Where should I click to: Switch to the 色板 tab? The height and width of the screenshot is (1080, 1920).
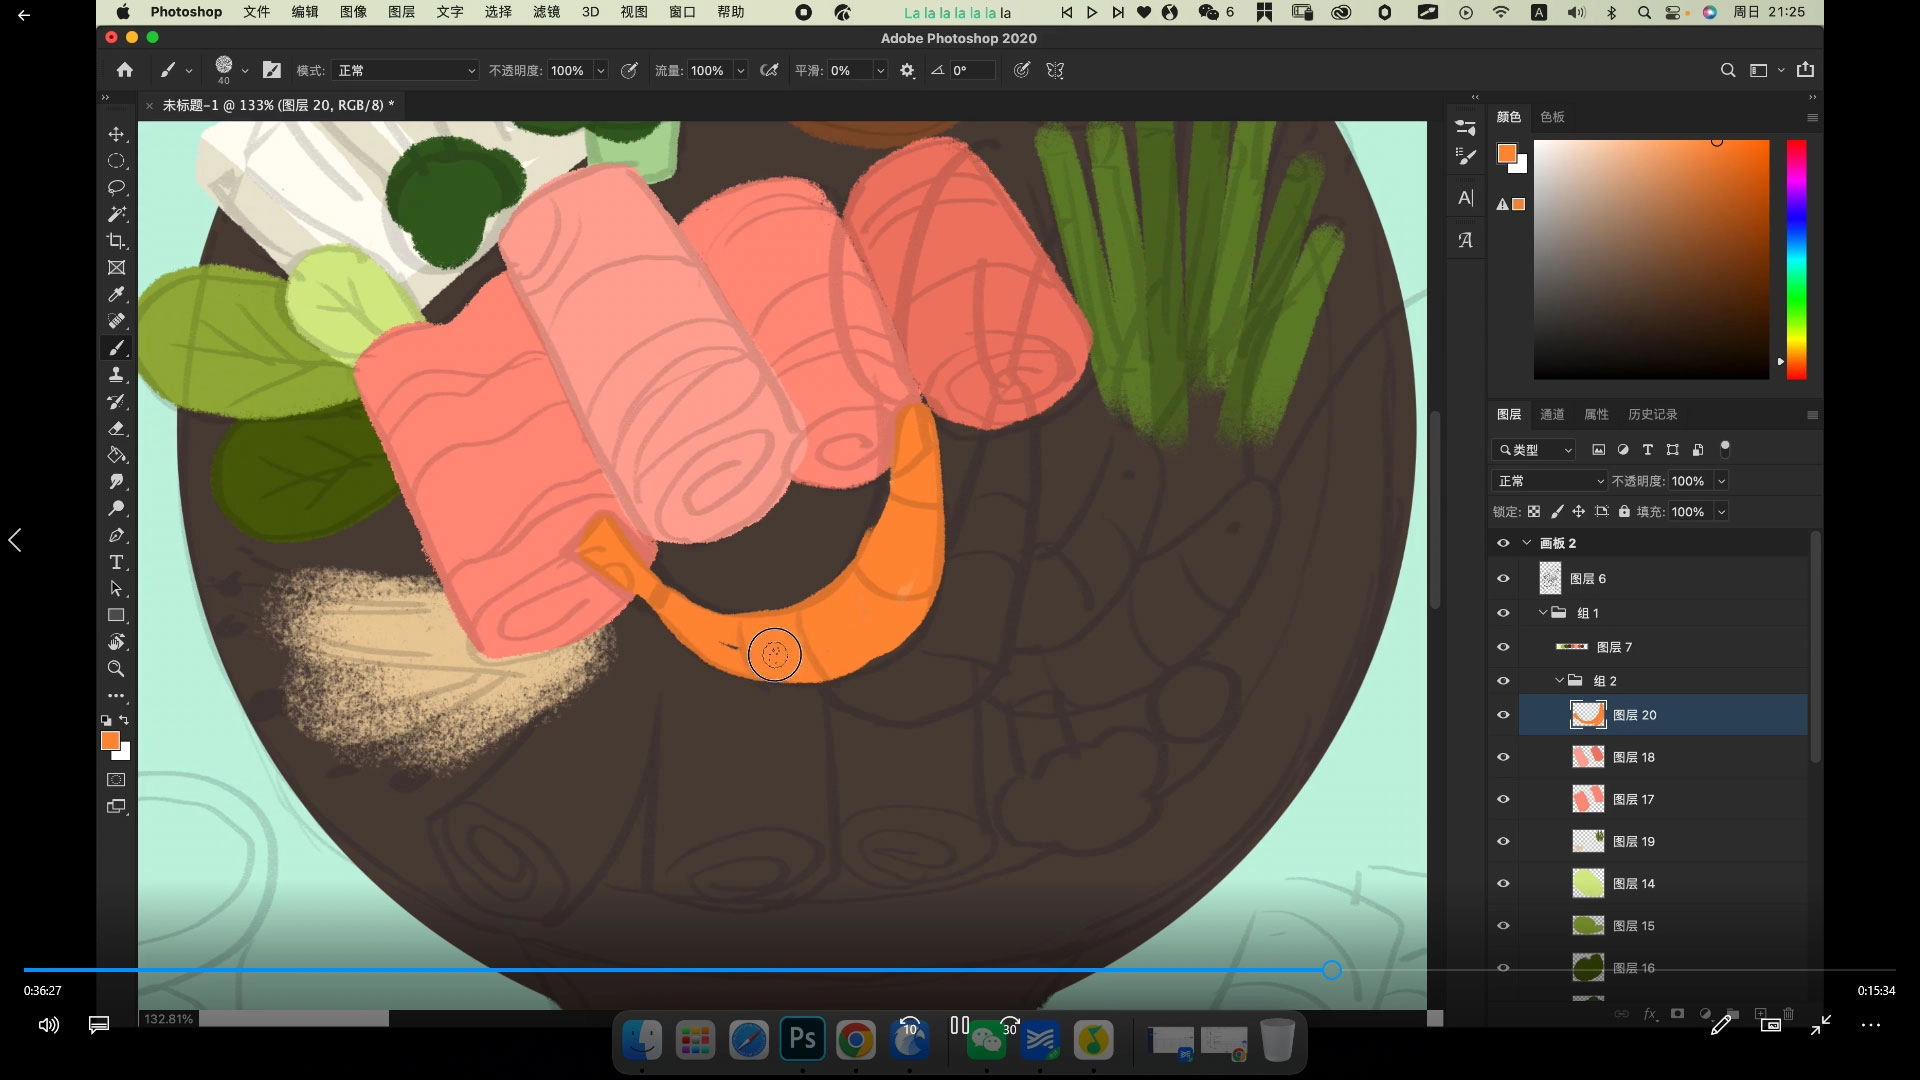[x=1552, y=117]
